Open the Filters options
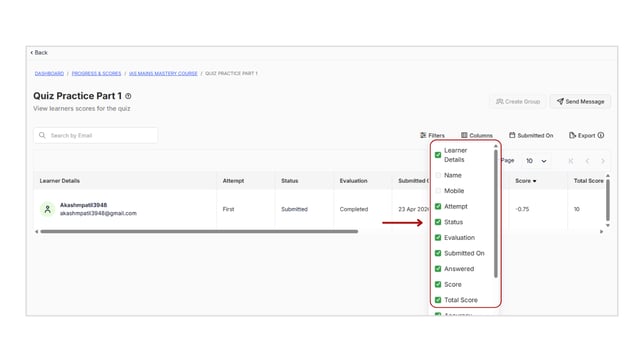 click(432, 135)
